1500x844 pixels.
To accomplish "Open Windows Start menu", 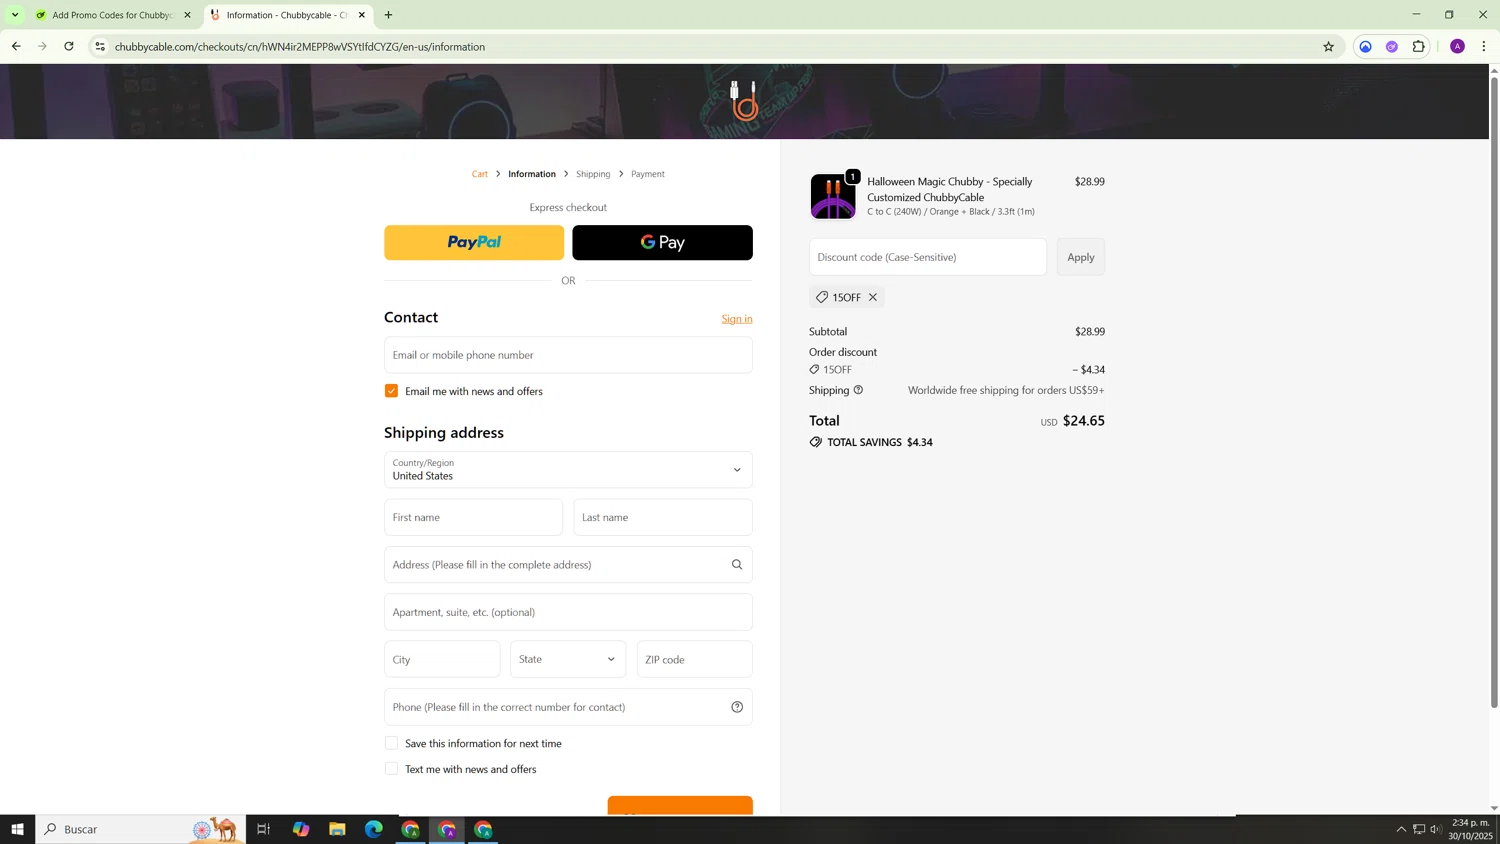I will pos(17,829).
